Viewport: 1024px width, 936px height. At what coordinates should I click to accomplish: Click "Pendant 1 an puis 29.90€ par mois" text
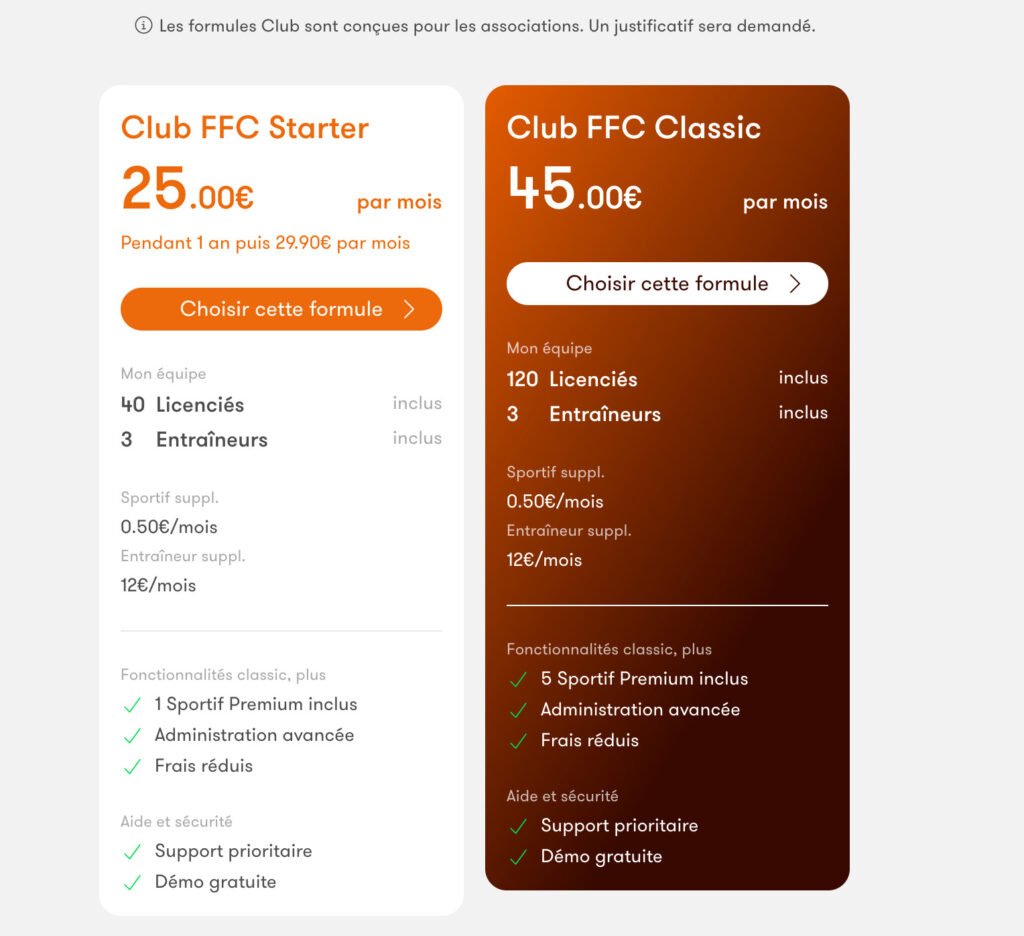point(265,243)
